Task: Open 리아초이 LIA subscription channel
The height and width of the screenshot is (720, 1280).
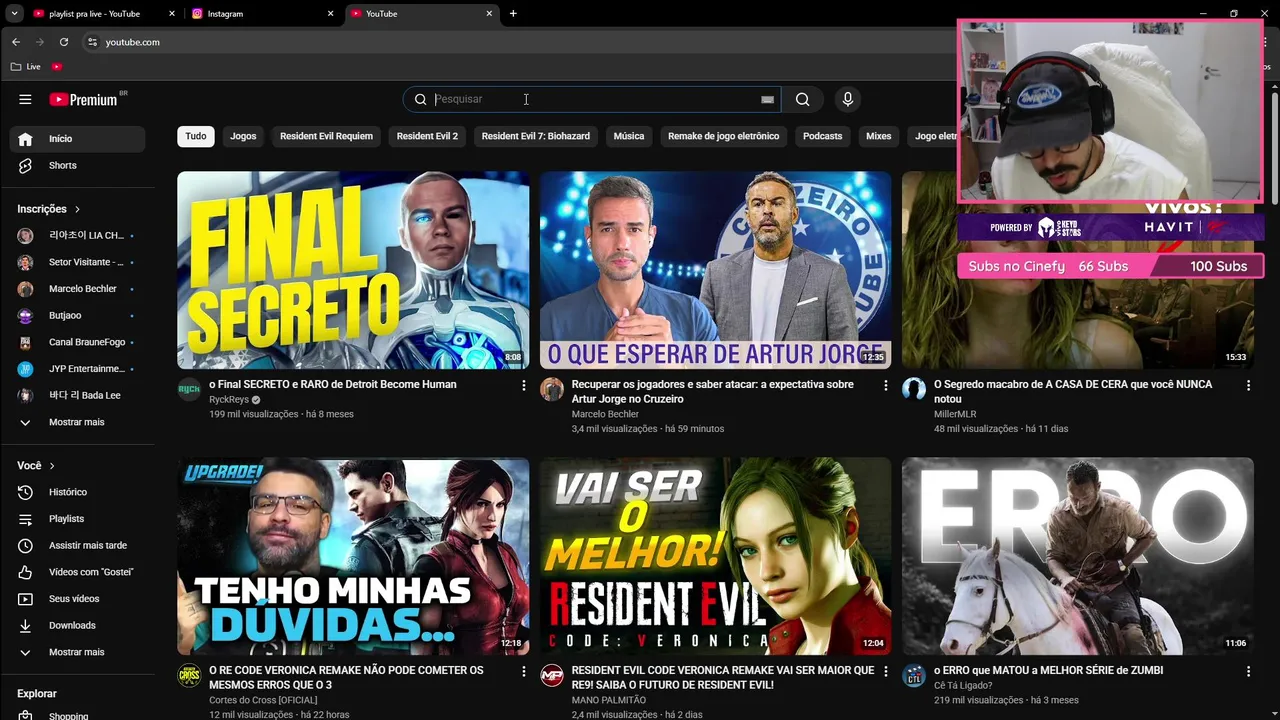Action: (77, 236)
